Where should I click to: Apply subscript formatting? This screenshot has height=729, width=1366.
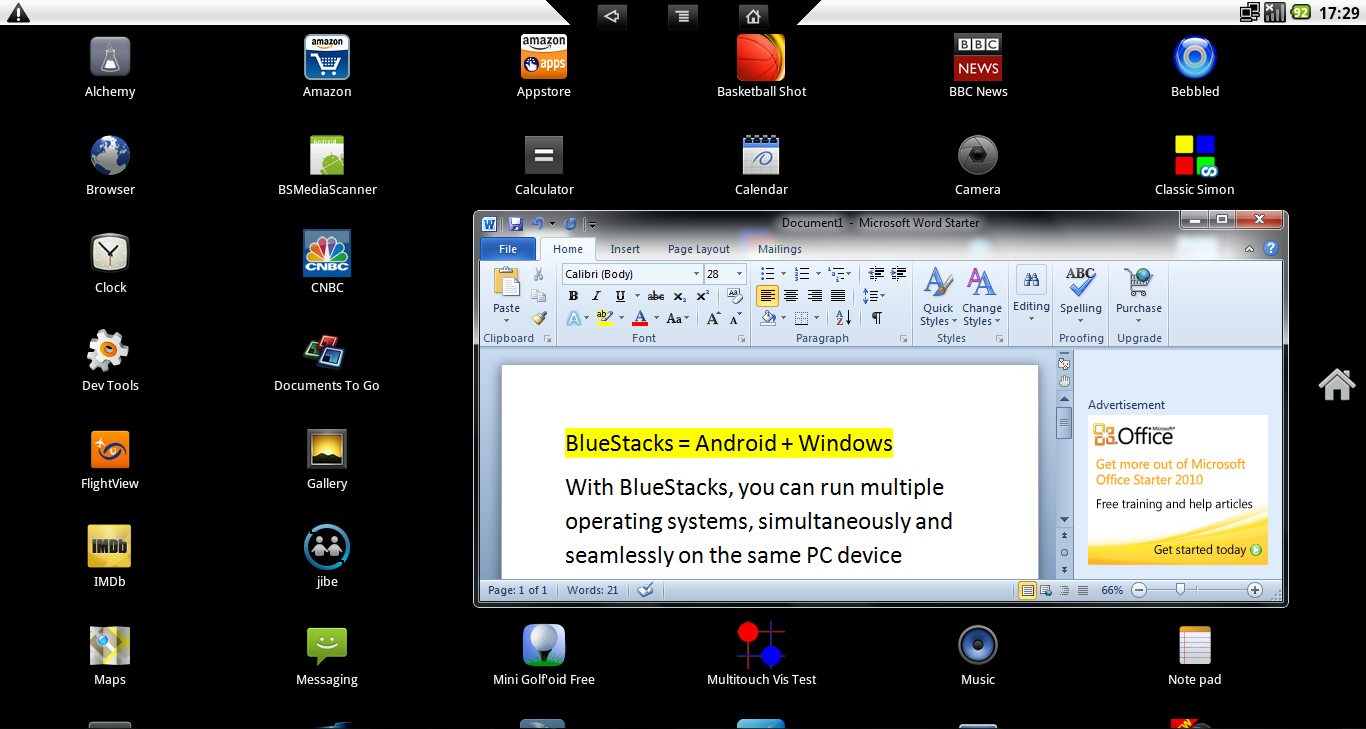point(680,296)
